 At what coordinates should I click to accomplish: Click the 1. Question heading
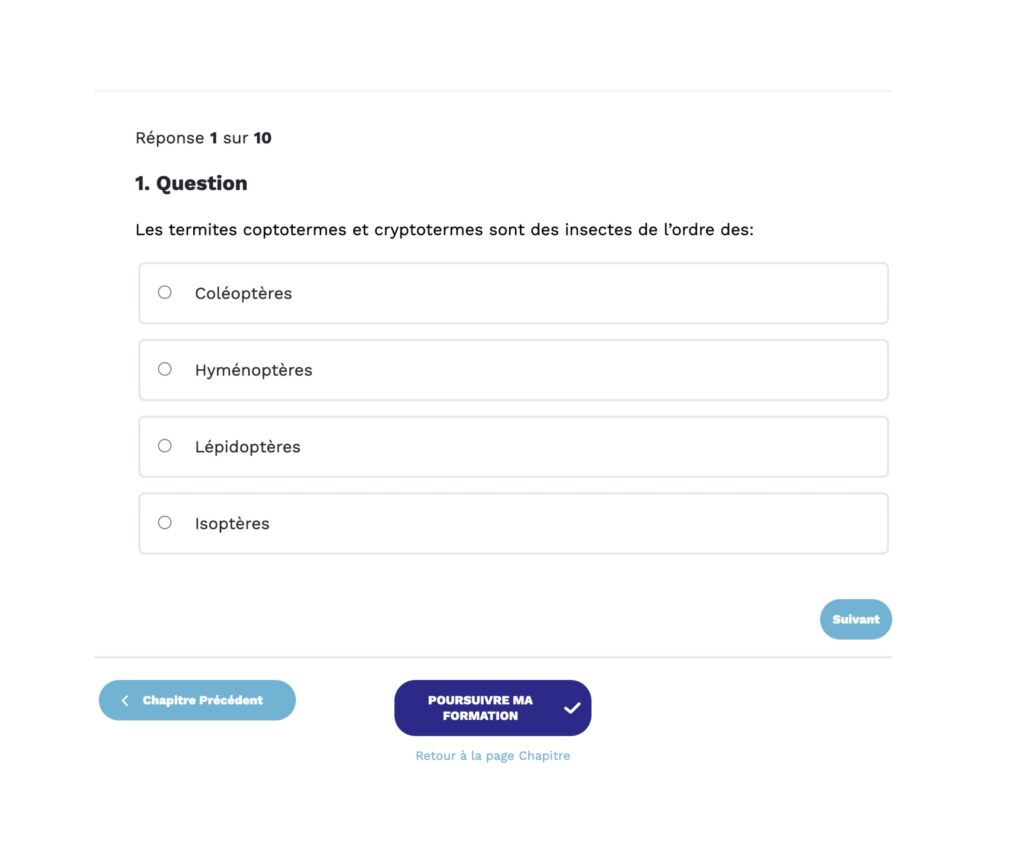191,183
